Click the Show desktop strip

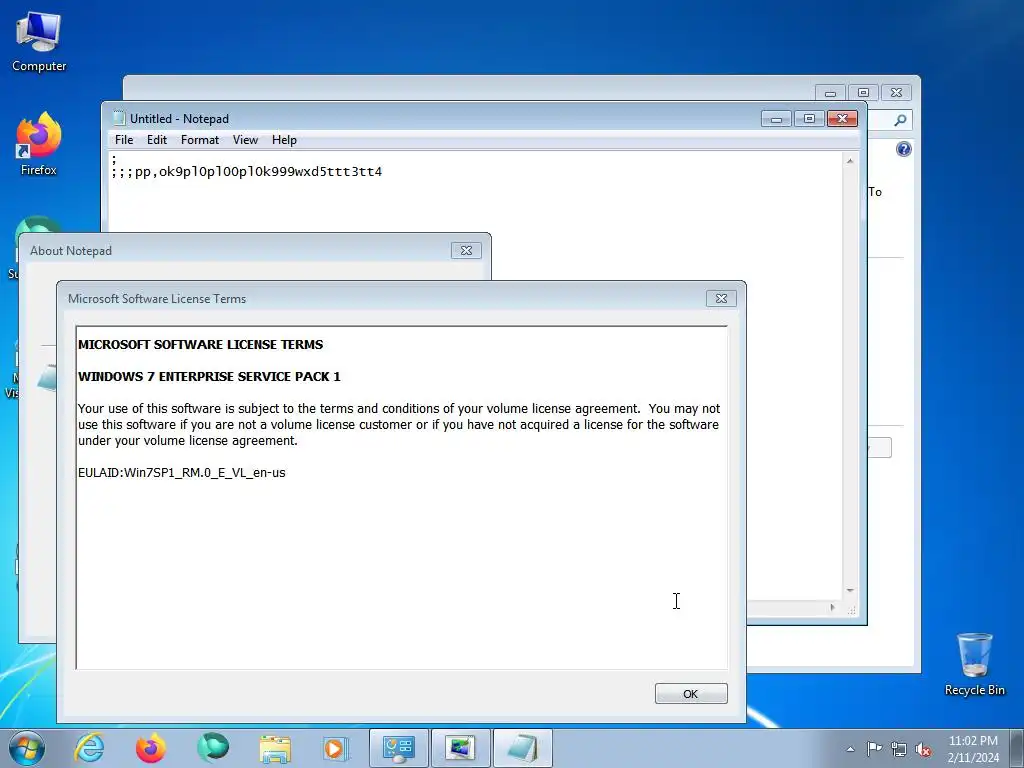click(1017, 748)
